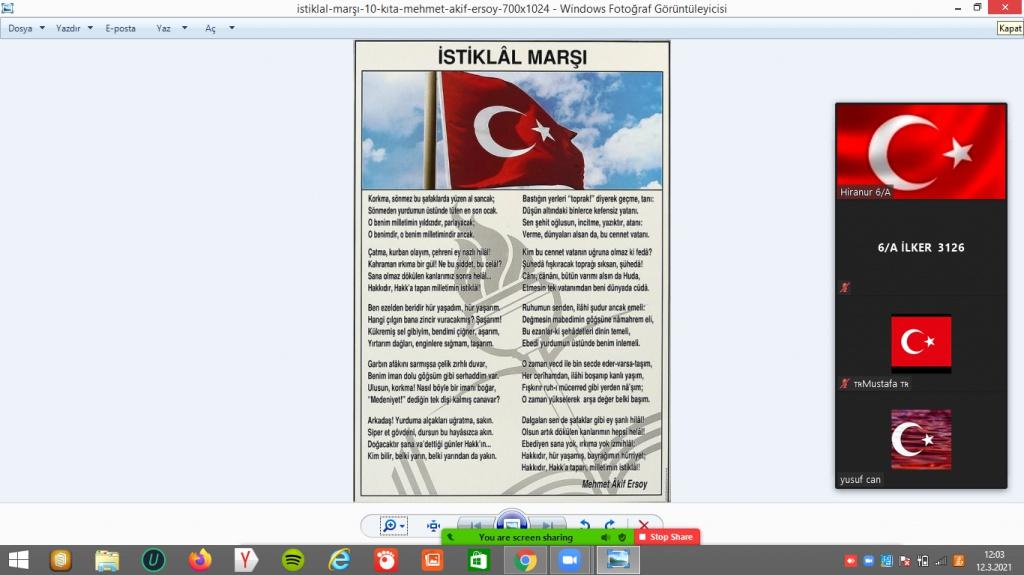
Task: Rotate the image clockwise
Action: coord(609,525)
